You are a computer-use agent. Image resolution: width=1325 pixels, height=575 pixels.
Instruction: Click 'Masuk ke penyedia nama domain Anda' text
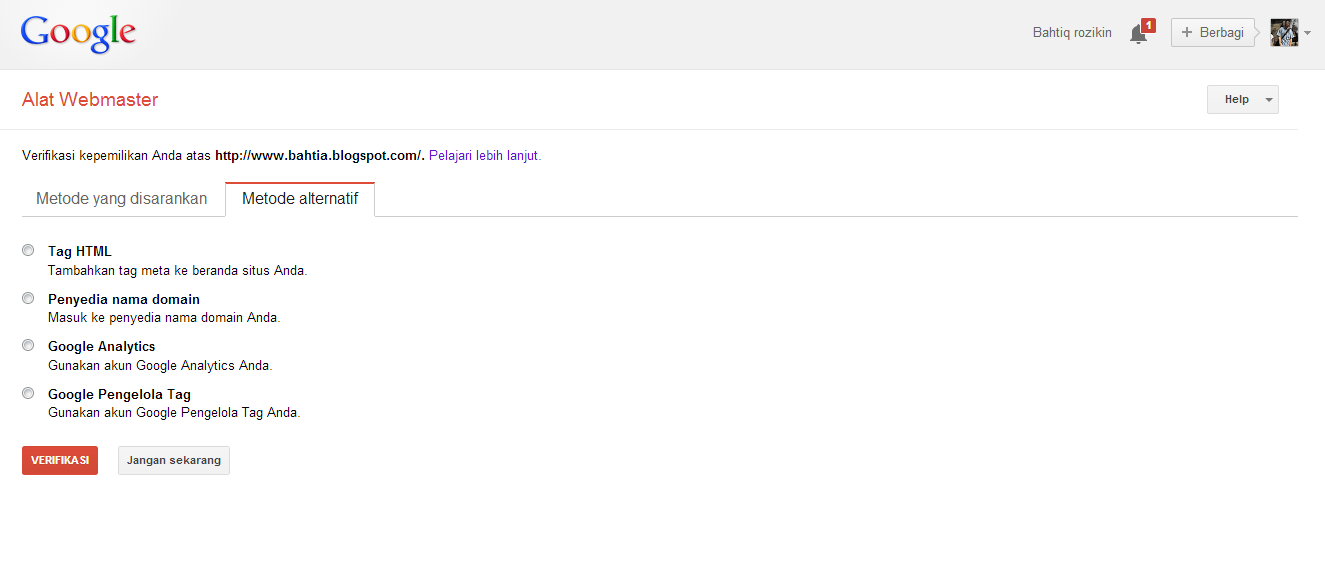pos(164,318)
